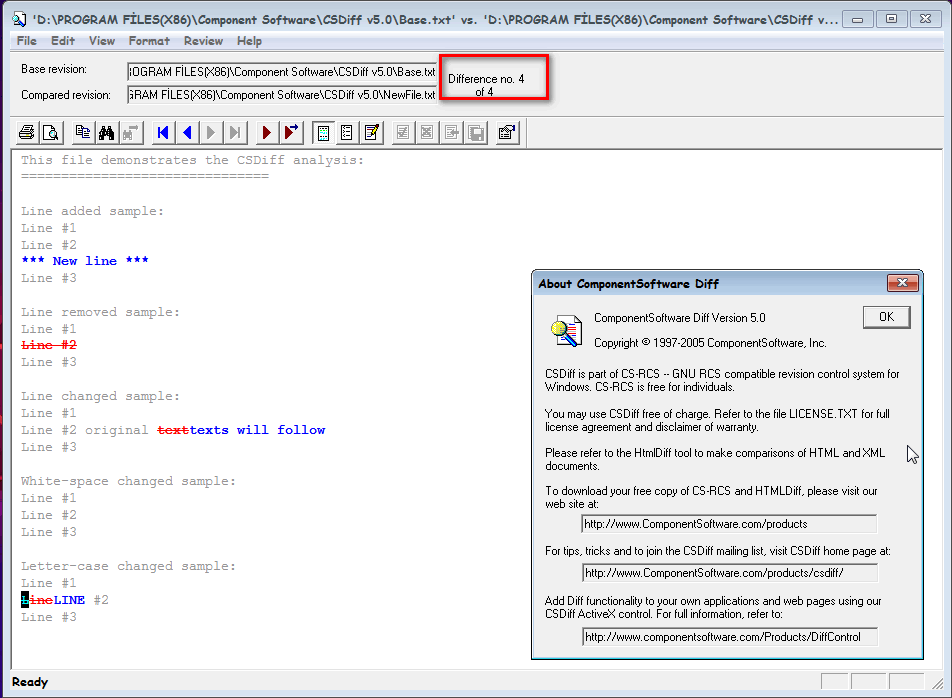Close the About ComponentSoftware Diff dialog
This screenshot has width=952, height=698.
tap(902, 283)
